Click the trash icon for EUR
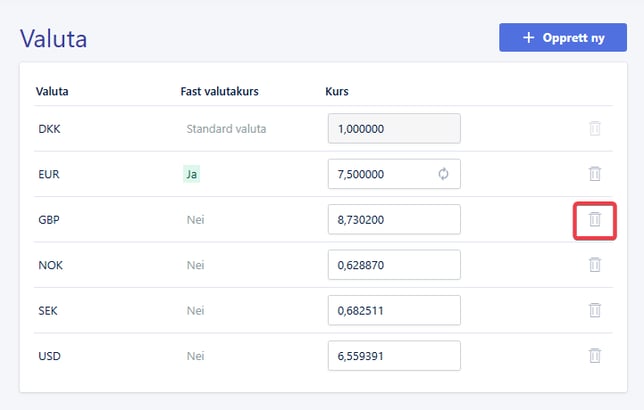This screenshot has width=644, height=410. pyautogui.click(x=594, y=174)
